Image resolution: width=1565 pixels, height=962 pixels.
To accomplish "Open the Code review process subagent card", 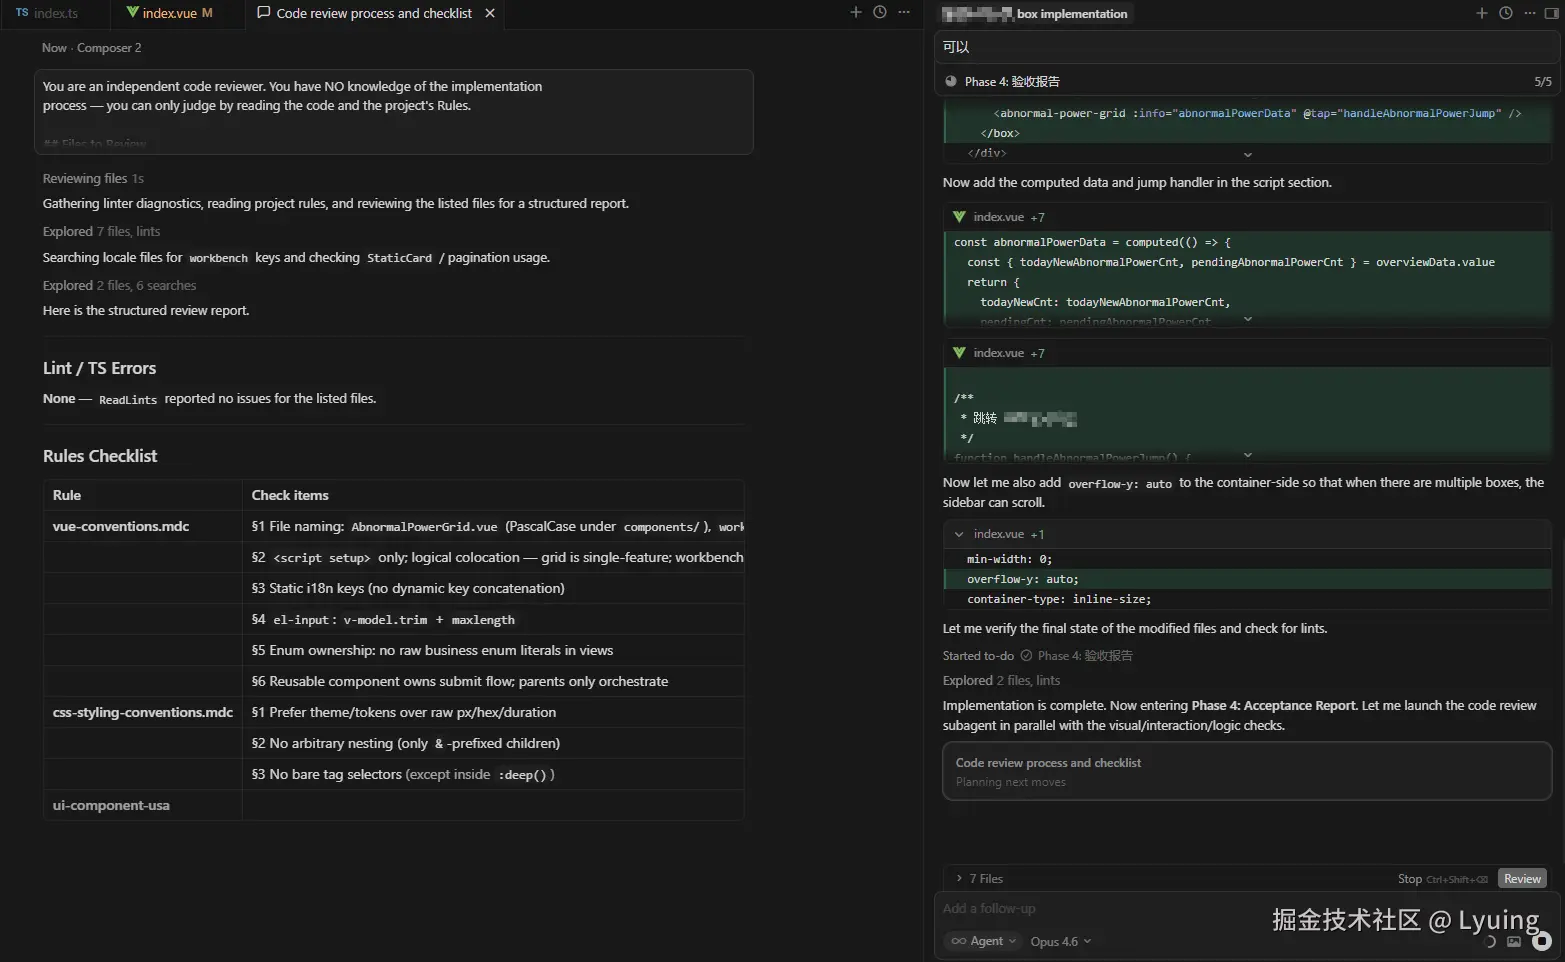I will point(1246,771).
